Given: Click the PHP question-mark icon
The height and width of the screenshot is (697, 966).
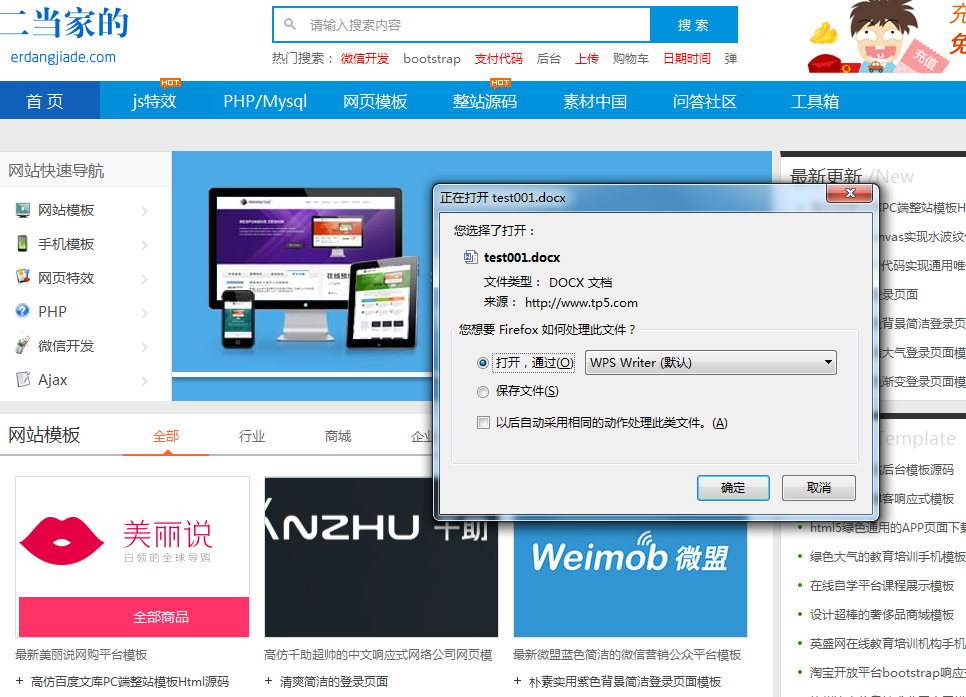Looking at the screenshot, I should coord(22,311).
